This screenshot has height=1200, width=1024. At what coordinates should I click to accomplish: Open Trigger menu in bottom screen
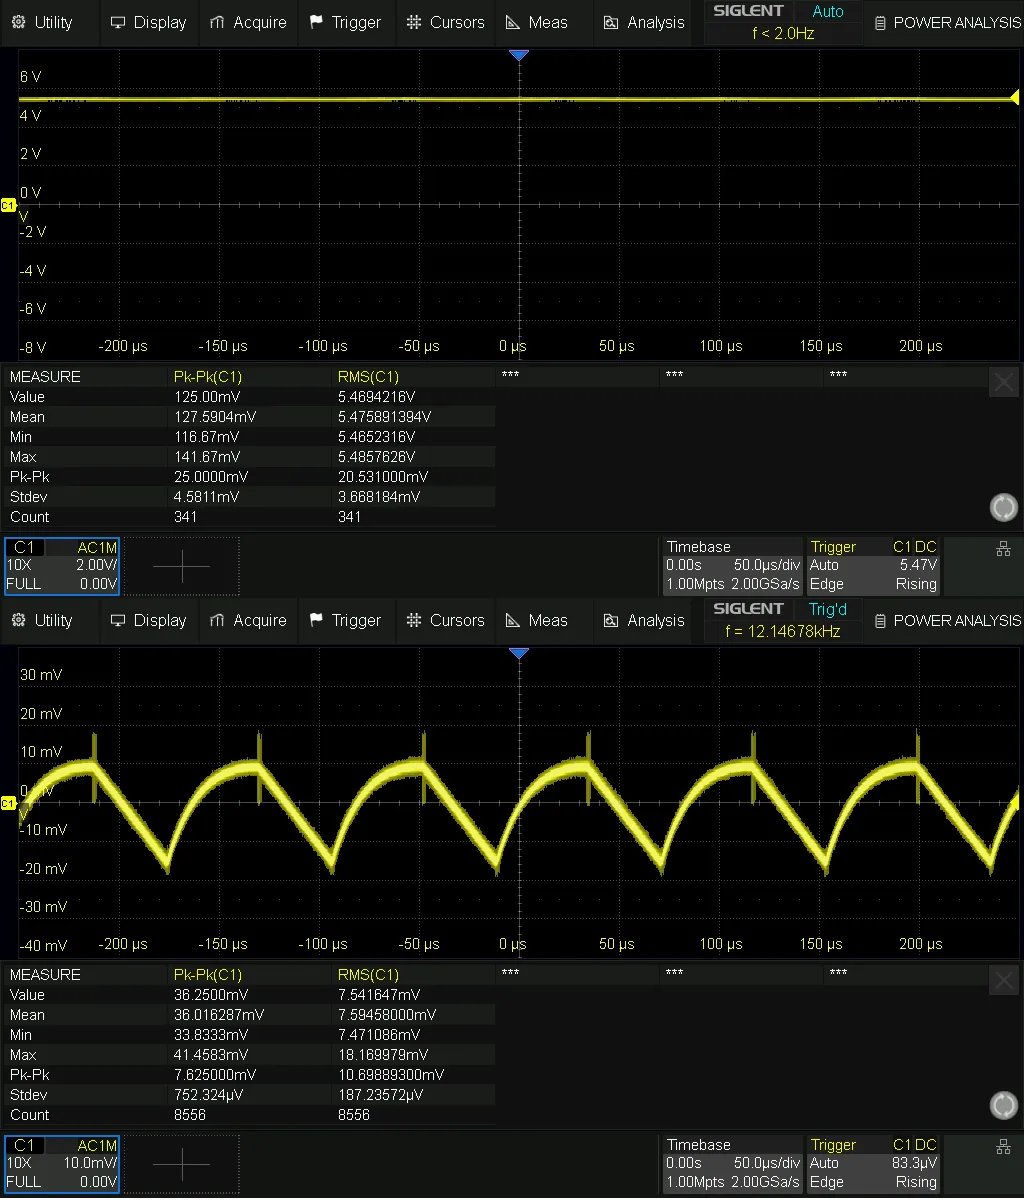pyautogui.click(x=345, y=620)
